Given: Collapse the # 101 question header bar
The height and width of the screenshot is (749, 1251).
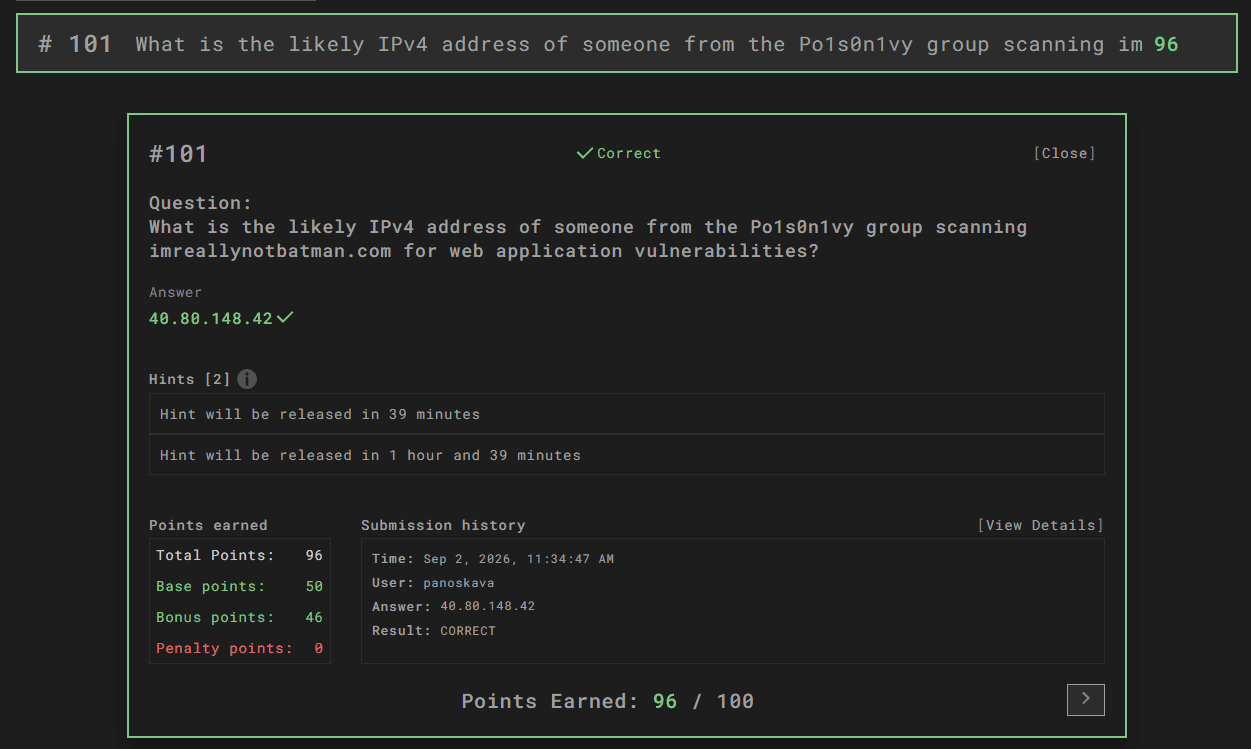Looking at the screenshot, I should click(x=629, y=44).
